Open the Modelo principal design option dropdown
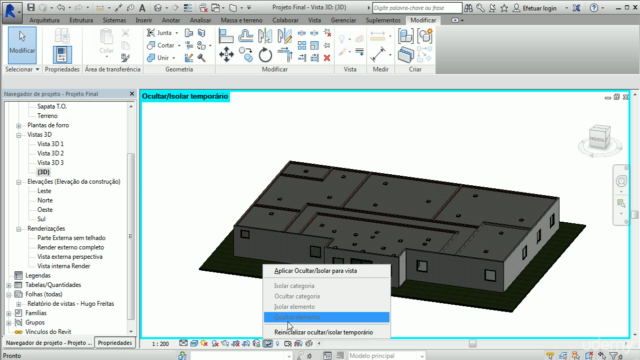This screenshot has height=360, width=640. click(x=422, y=356)
